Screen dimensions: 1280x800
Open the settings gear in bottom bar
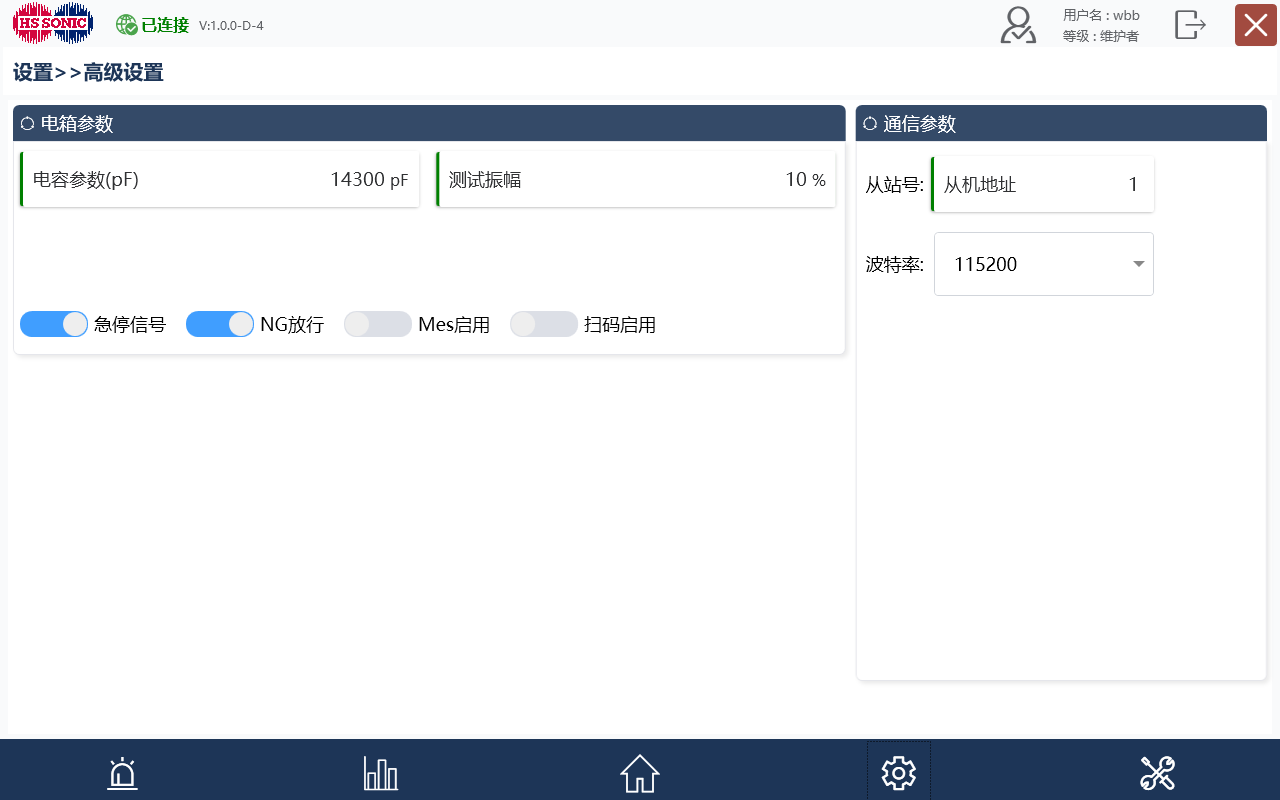[898, 773]
